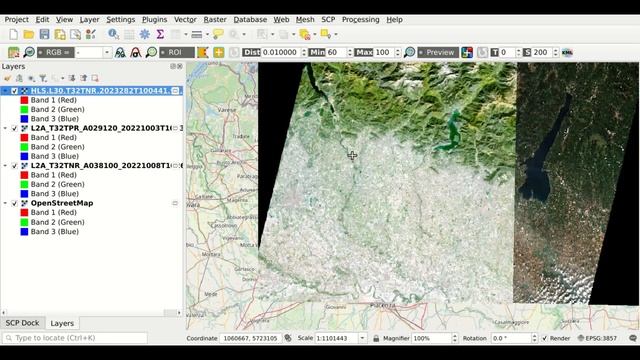640x360 pixels.
Task: Create ROI polygon with the orange icon
Action: (x=203, y=52)
